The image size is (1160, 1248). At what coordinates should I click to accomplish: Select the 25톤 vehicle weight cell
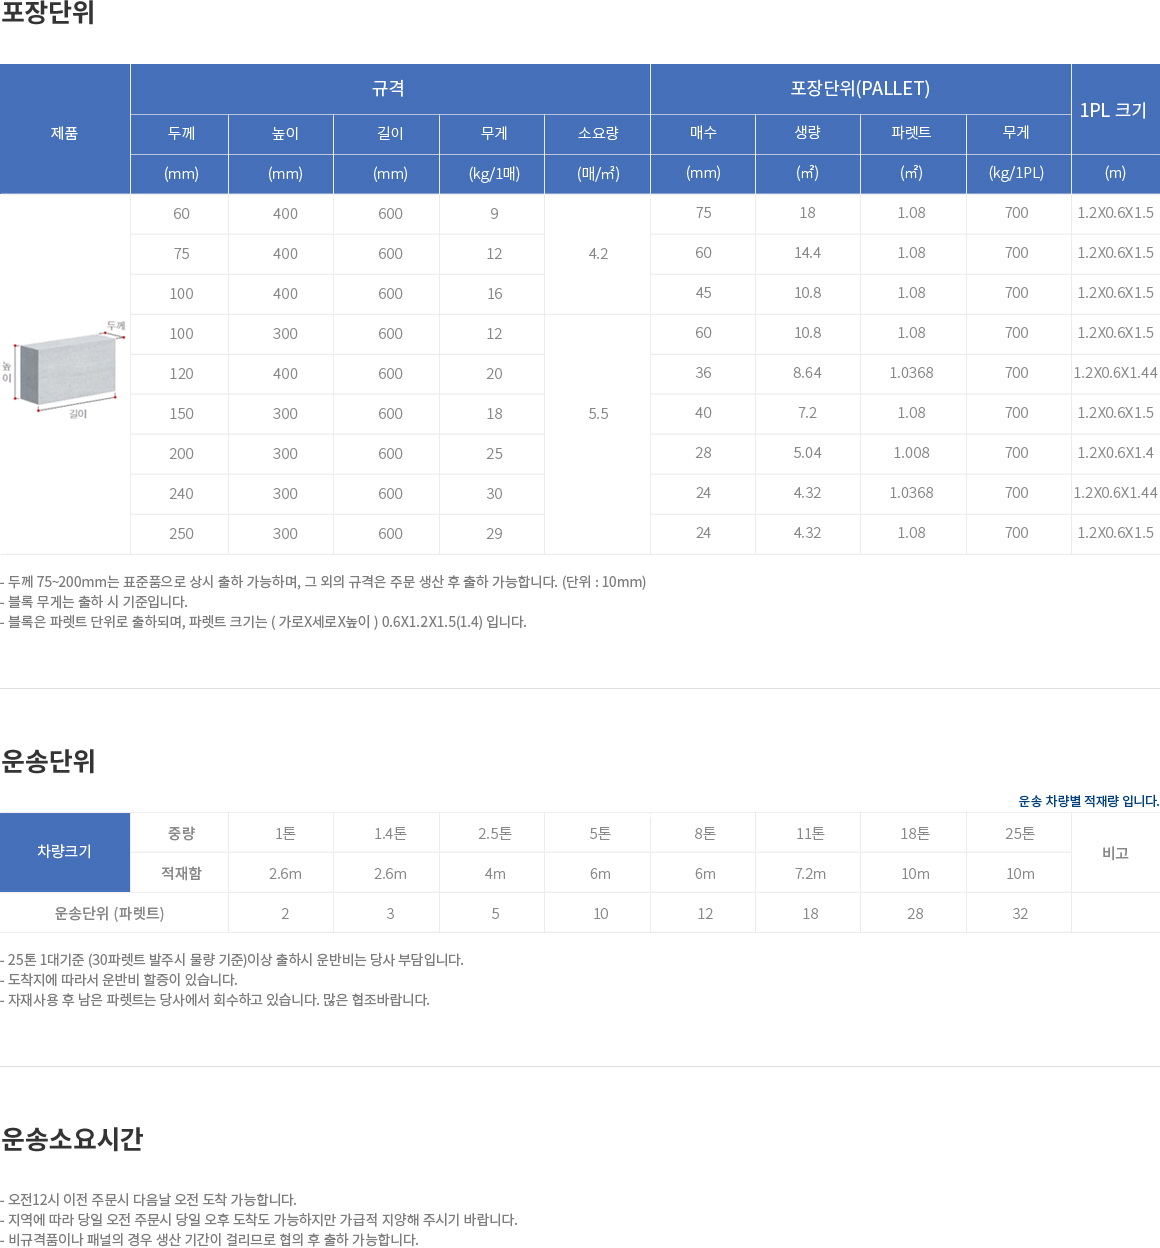pyautogui.click(x=1020, y=833)
